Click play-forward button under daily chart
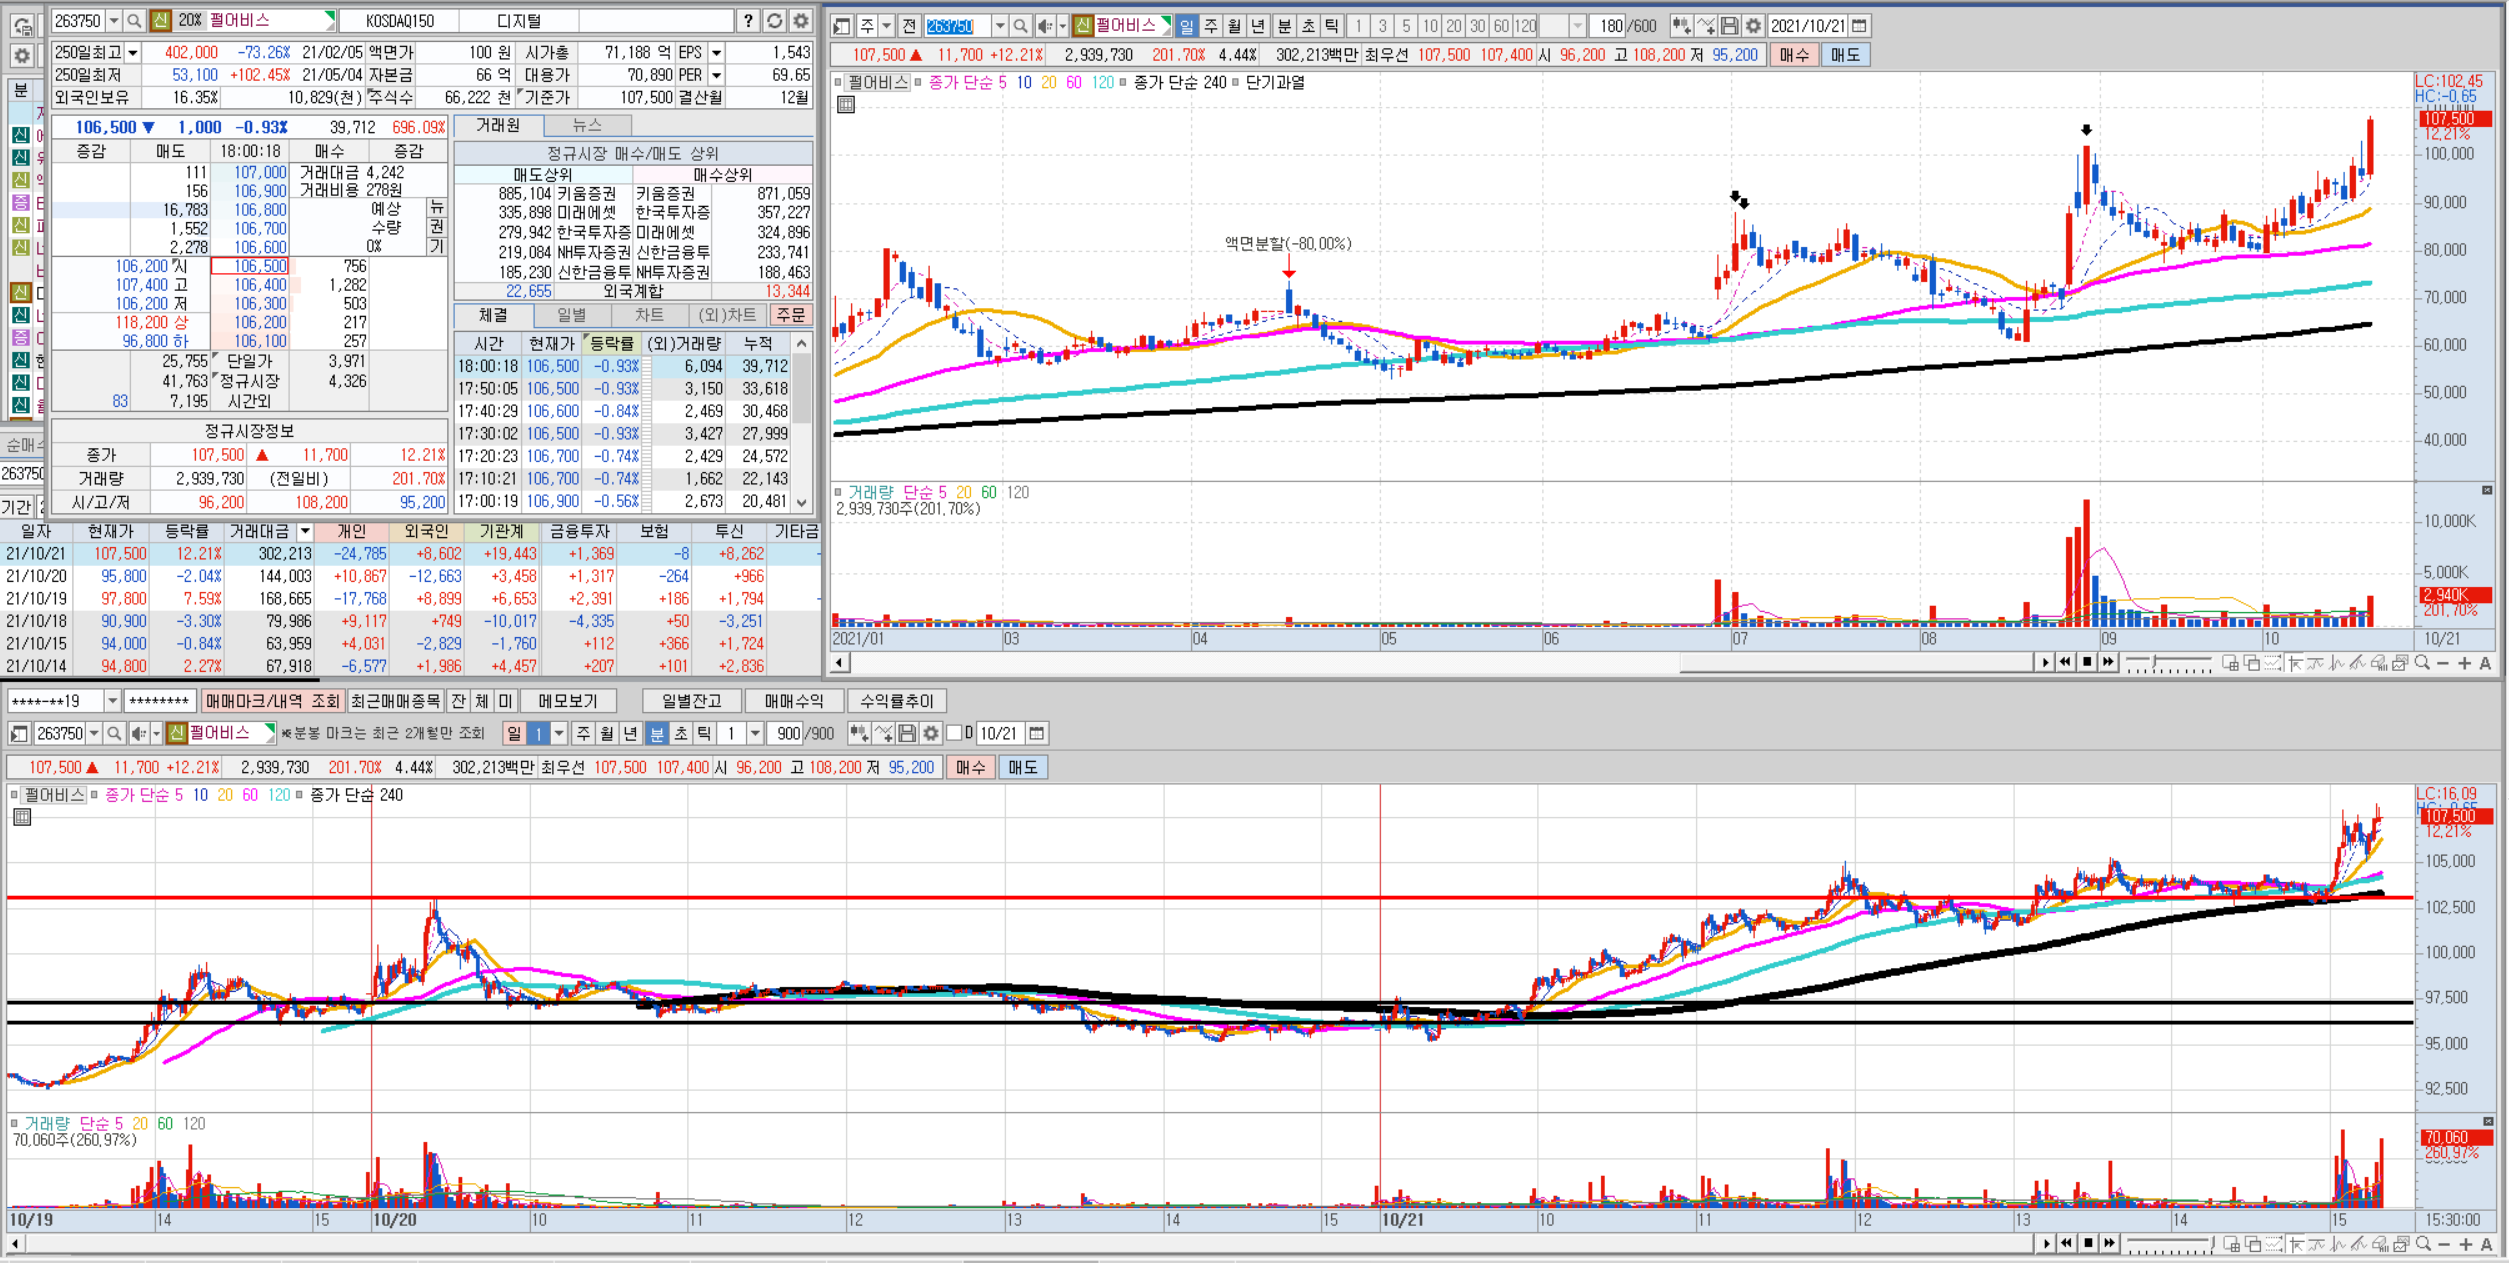This screenshot has width=2509, height=1263. click(2044, 662)
